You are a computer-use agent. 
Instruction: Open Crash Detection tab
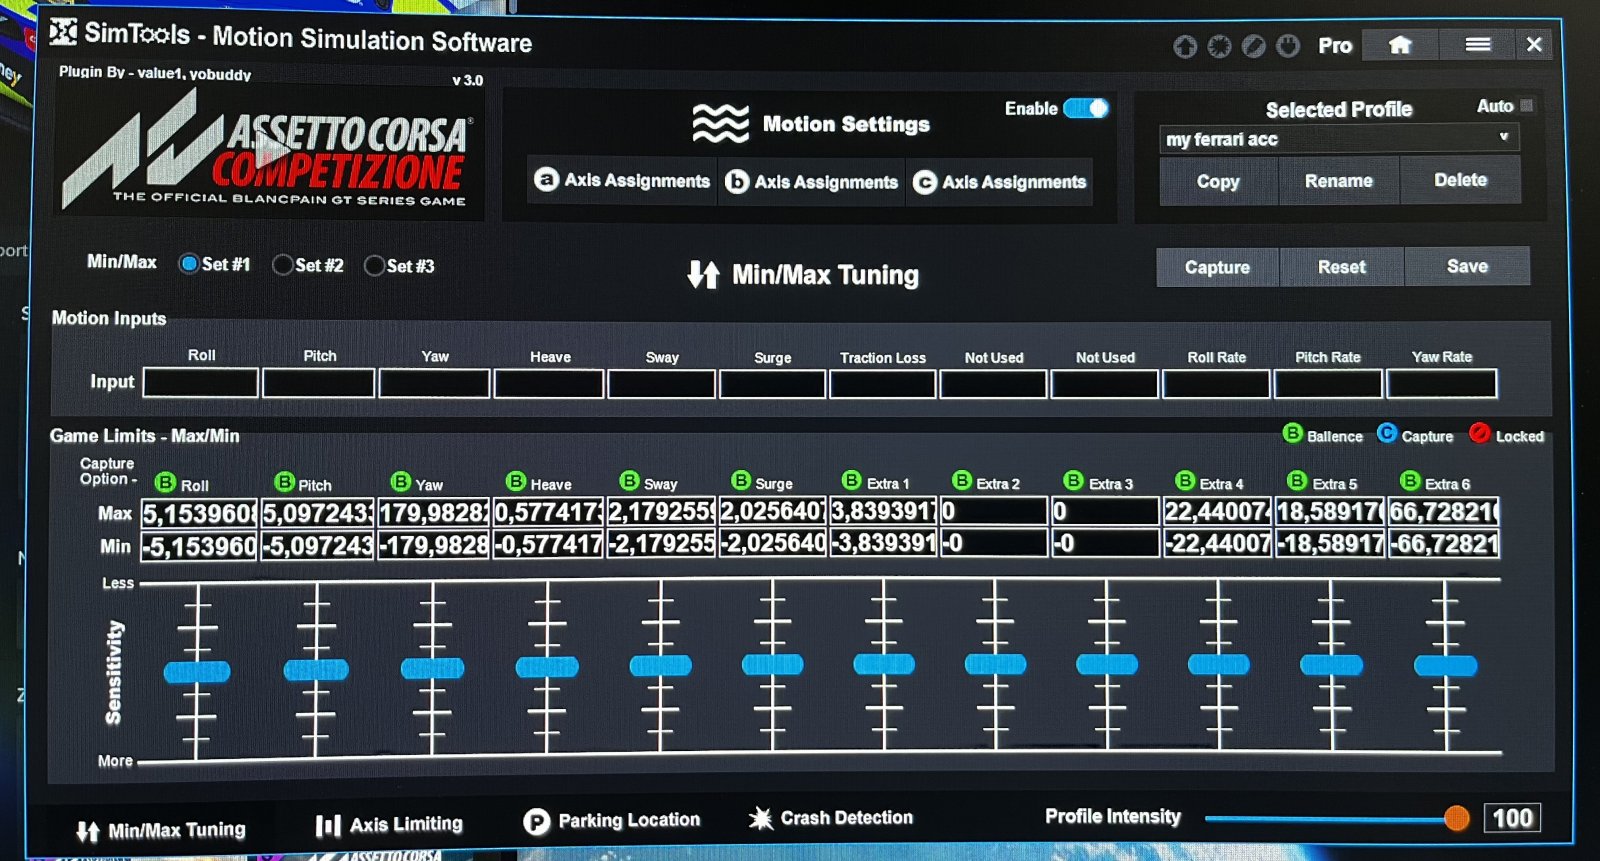tap(831, 818)
